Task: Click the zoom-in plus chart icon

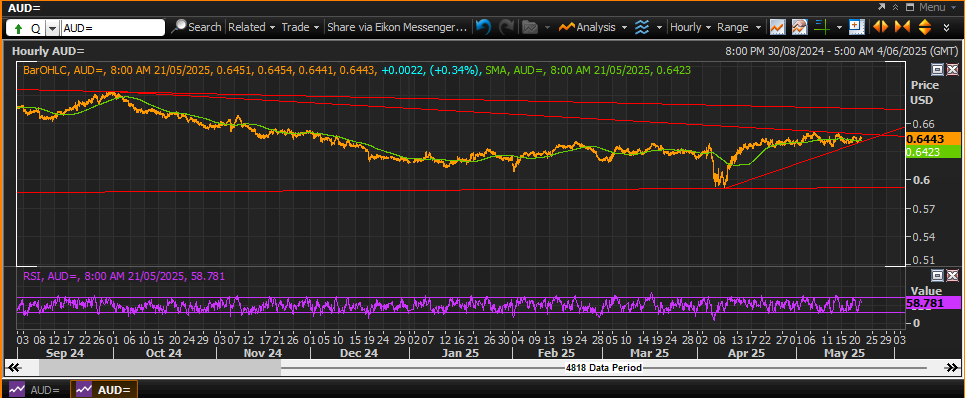Action: pos(855,27)
